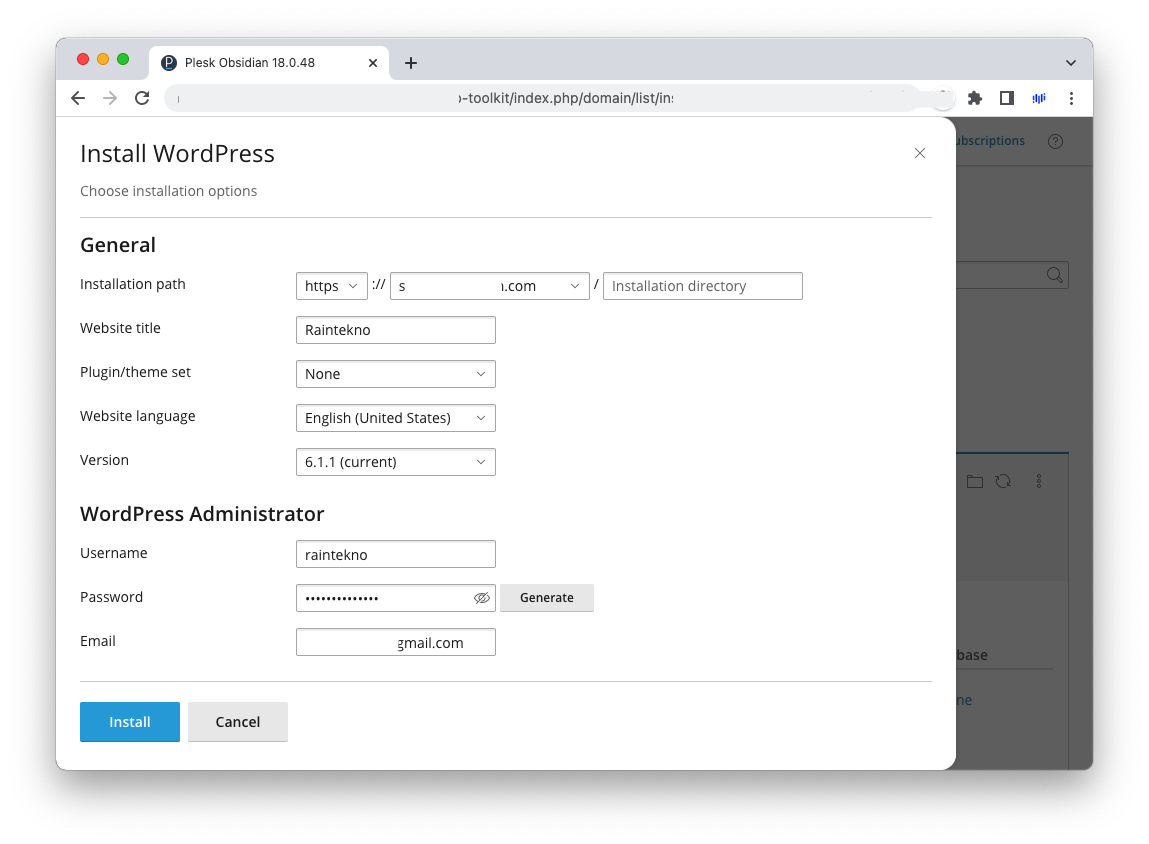Click the browser side panel icon
Viewport: 1149px width, 844px height.
point(1007,98)
